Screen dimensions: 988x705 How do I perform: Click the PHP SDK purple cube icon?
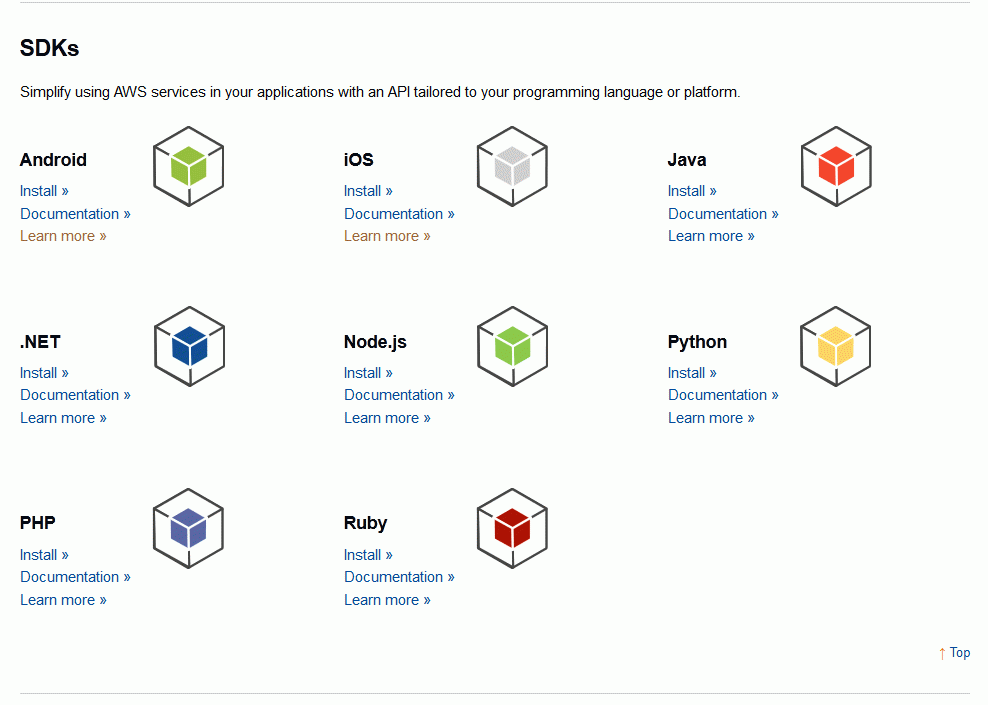tap(188, 528)
